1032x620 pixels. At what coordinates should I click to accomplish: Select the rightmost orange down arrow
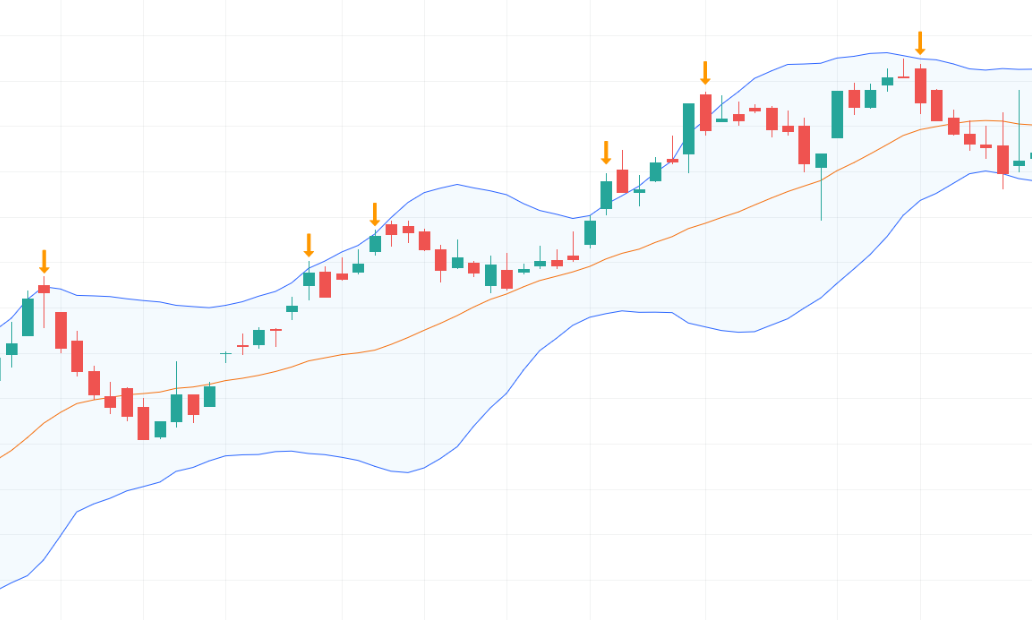coord(920,43)
